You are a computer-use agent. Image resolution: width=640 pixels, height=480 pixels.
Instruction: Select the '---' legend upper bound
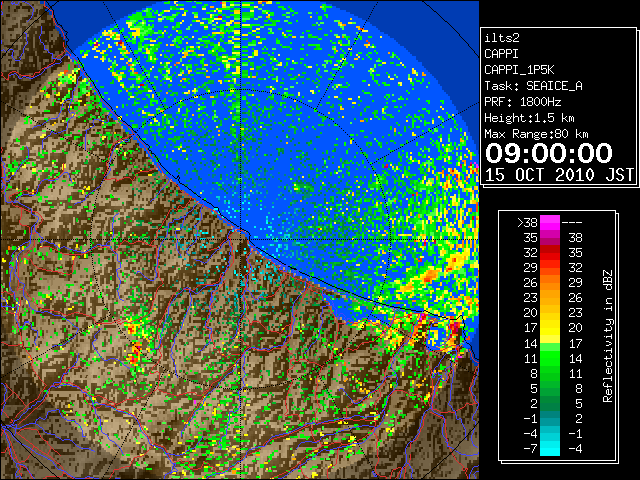click(x=572, y=222)
